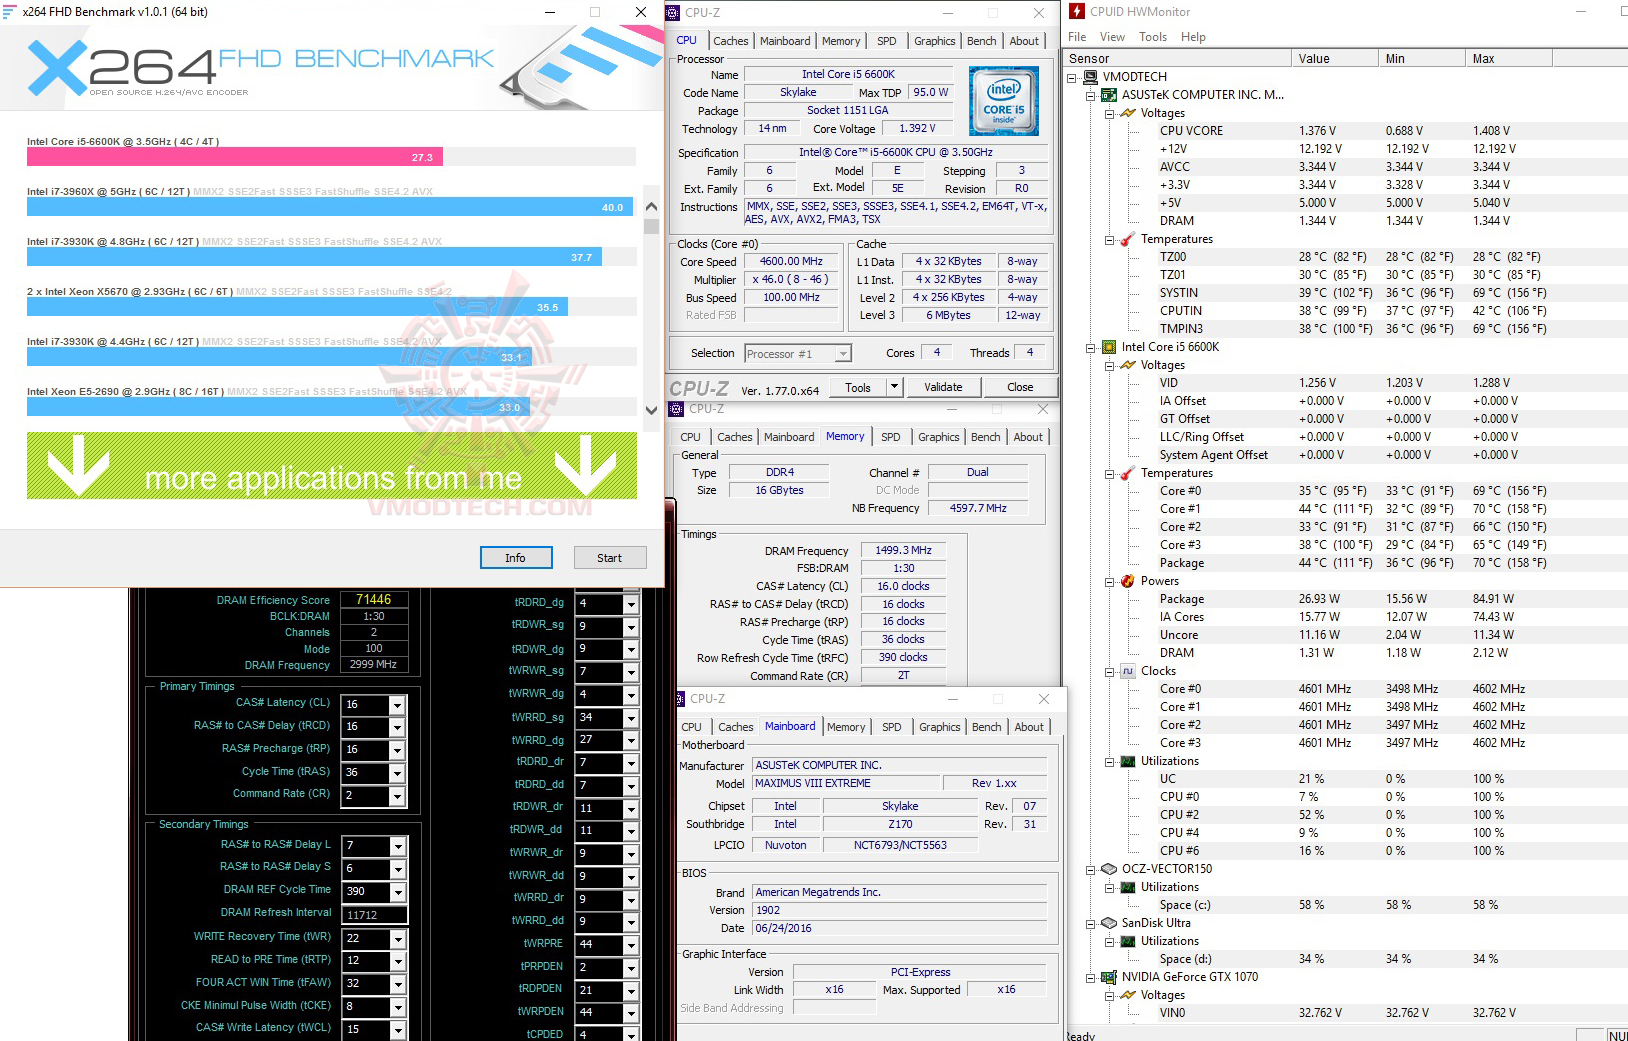The height and width of the screenshot is (1041, 1628).
Task: Click the Utilizations icon under OCZ-VECTOR150
Action: (x=1128, y=887)
